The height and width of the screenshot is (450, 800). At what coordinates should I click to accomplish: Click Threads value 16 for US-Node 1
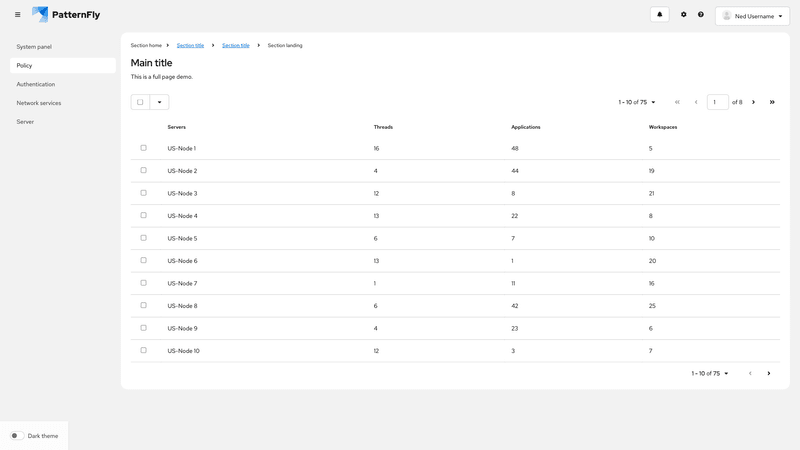pos(376,148)
